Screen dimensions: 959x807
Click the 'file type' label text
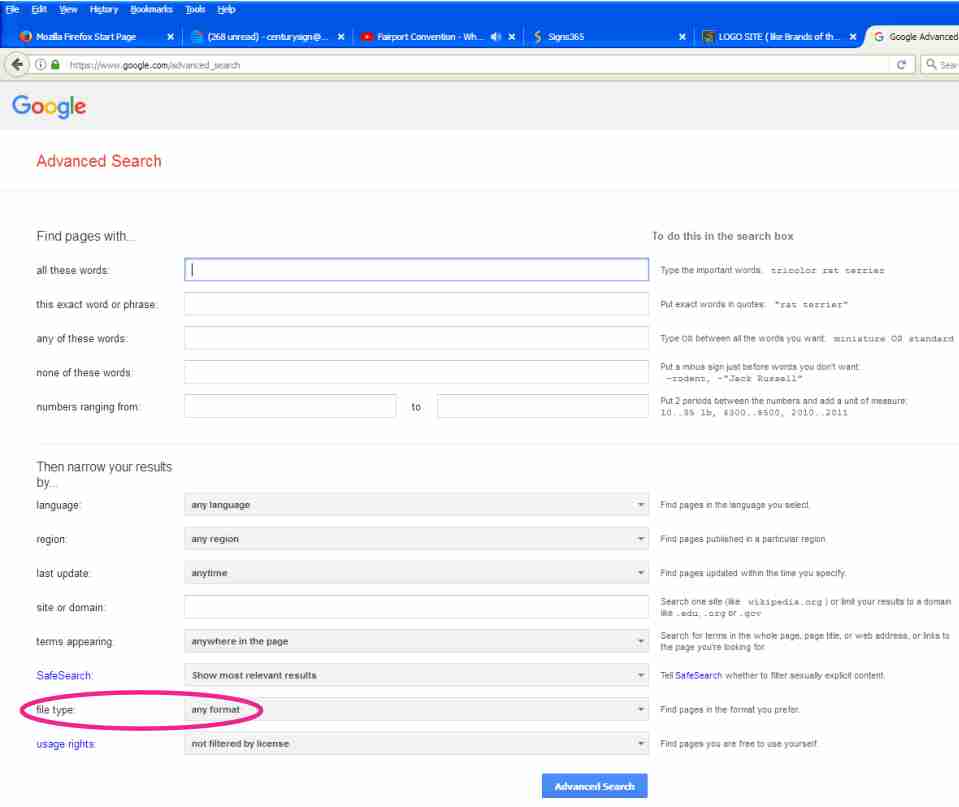pyautogui.click(x=55, y=710)
